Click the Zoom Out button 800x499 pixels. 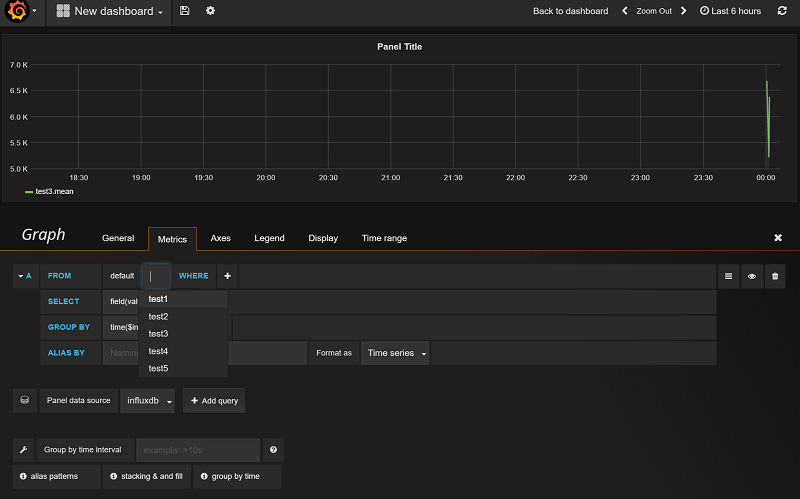[654, 11]
